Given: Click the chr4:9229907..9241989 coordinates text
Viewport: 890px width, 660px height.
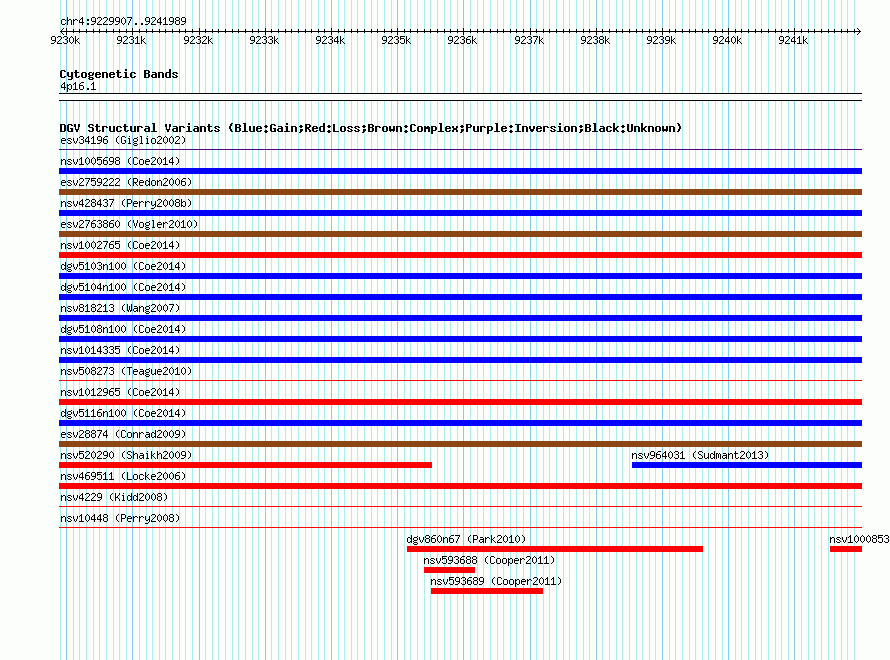Looking at the screenshot, I should tap(123, 21).
